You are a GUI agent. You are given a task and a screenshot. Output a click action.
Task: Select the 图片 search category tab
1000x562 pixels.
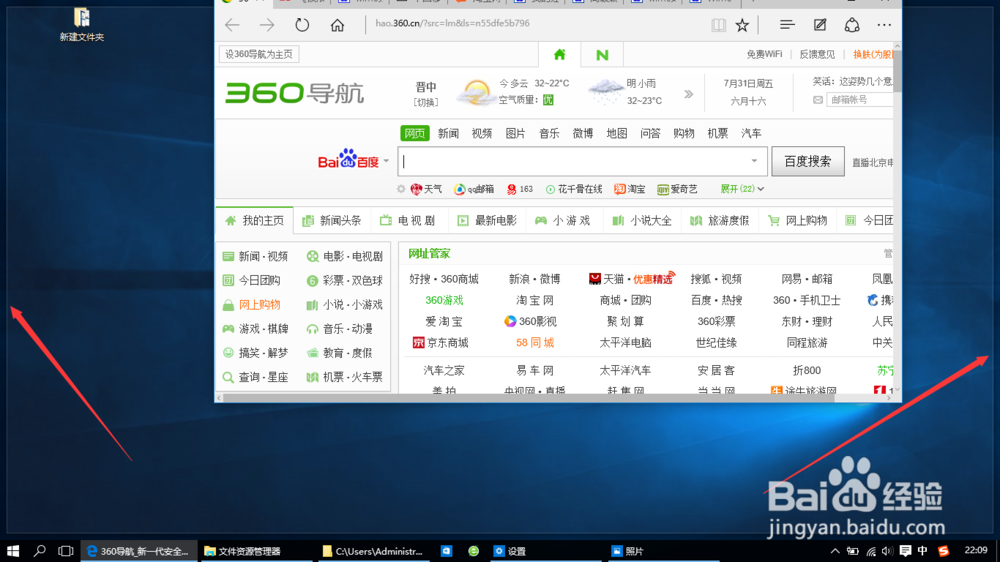coord(515,133)
